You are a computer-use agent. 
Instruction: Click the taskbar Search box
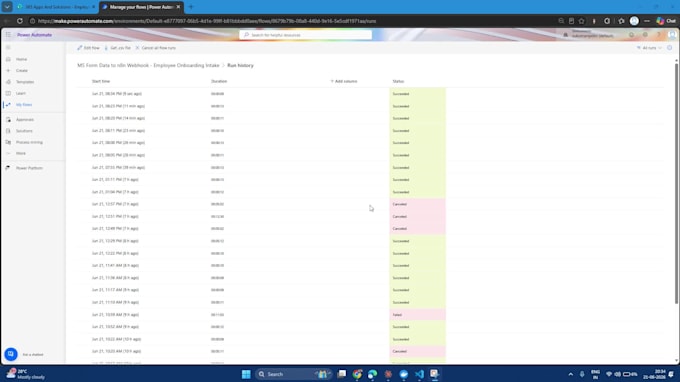click(293, 374)
